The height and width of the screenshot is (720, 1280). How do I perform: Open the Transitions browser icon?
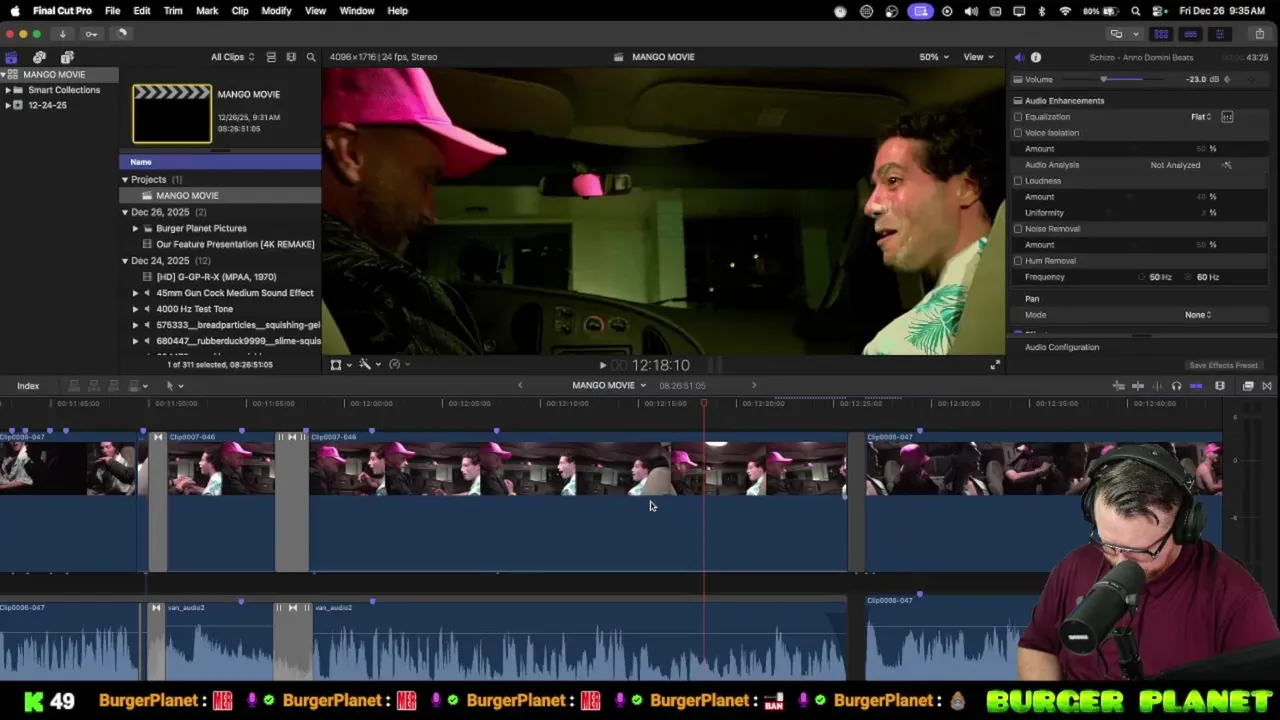[x=1267, y=386]
